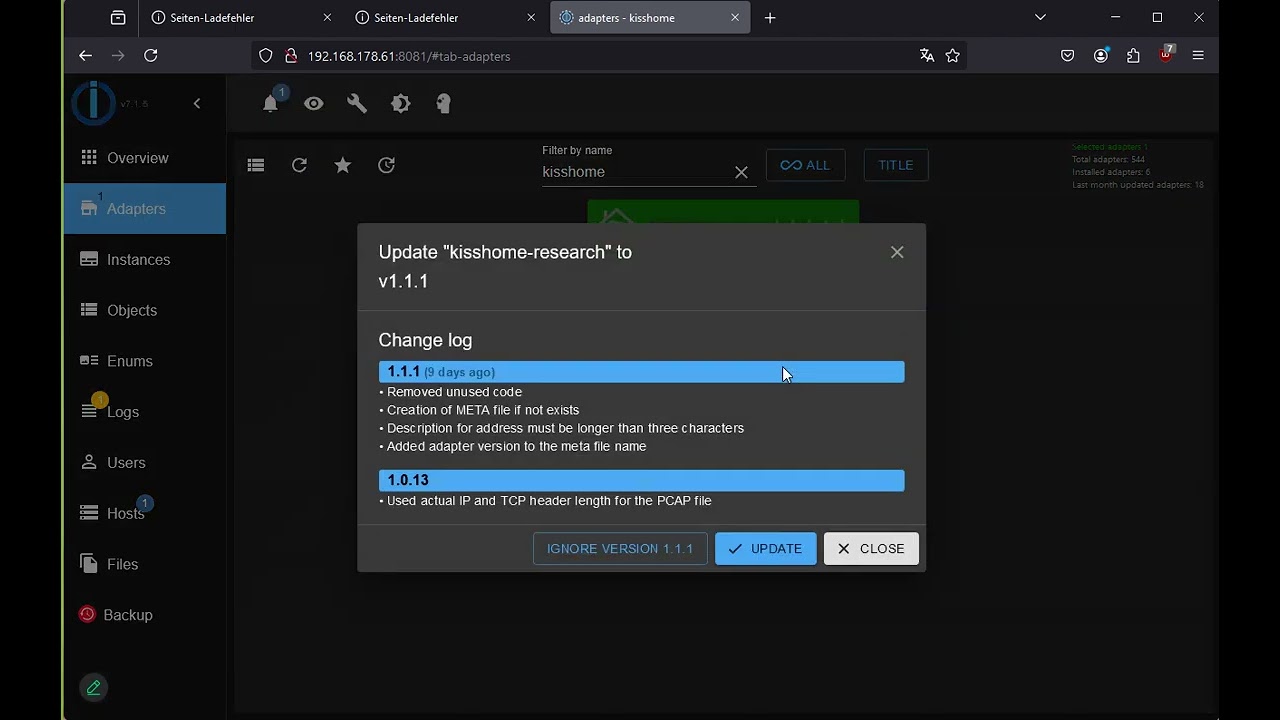Open the Firefox account icon
This screenshot has height=720, width=1280.
pos(1101,56)
